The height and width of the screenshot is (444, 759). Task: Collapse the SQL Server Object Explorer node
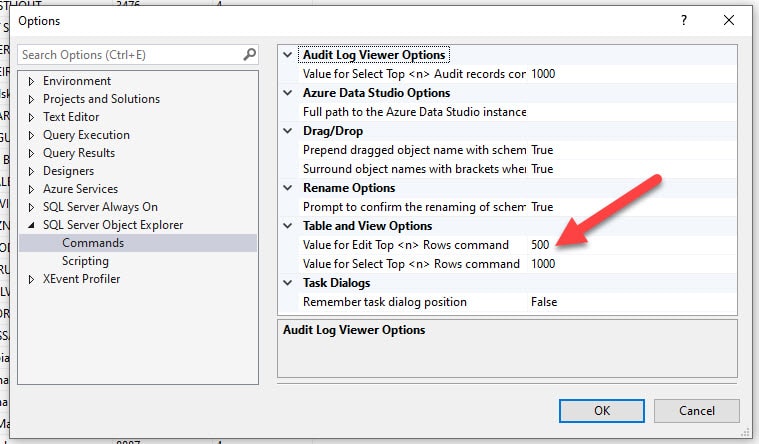[32, 225]
